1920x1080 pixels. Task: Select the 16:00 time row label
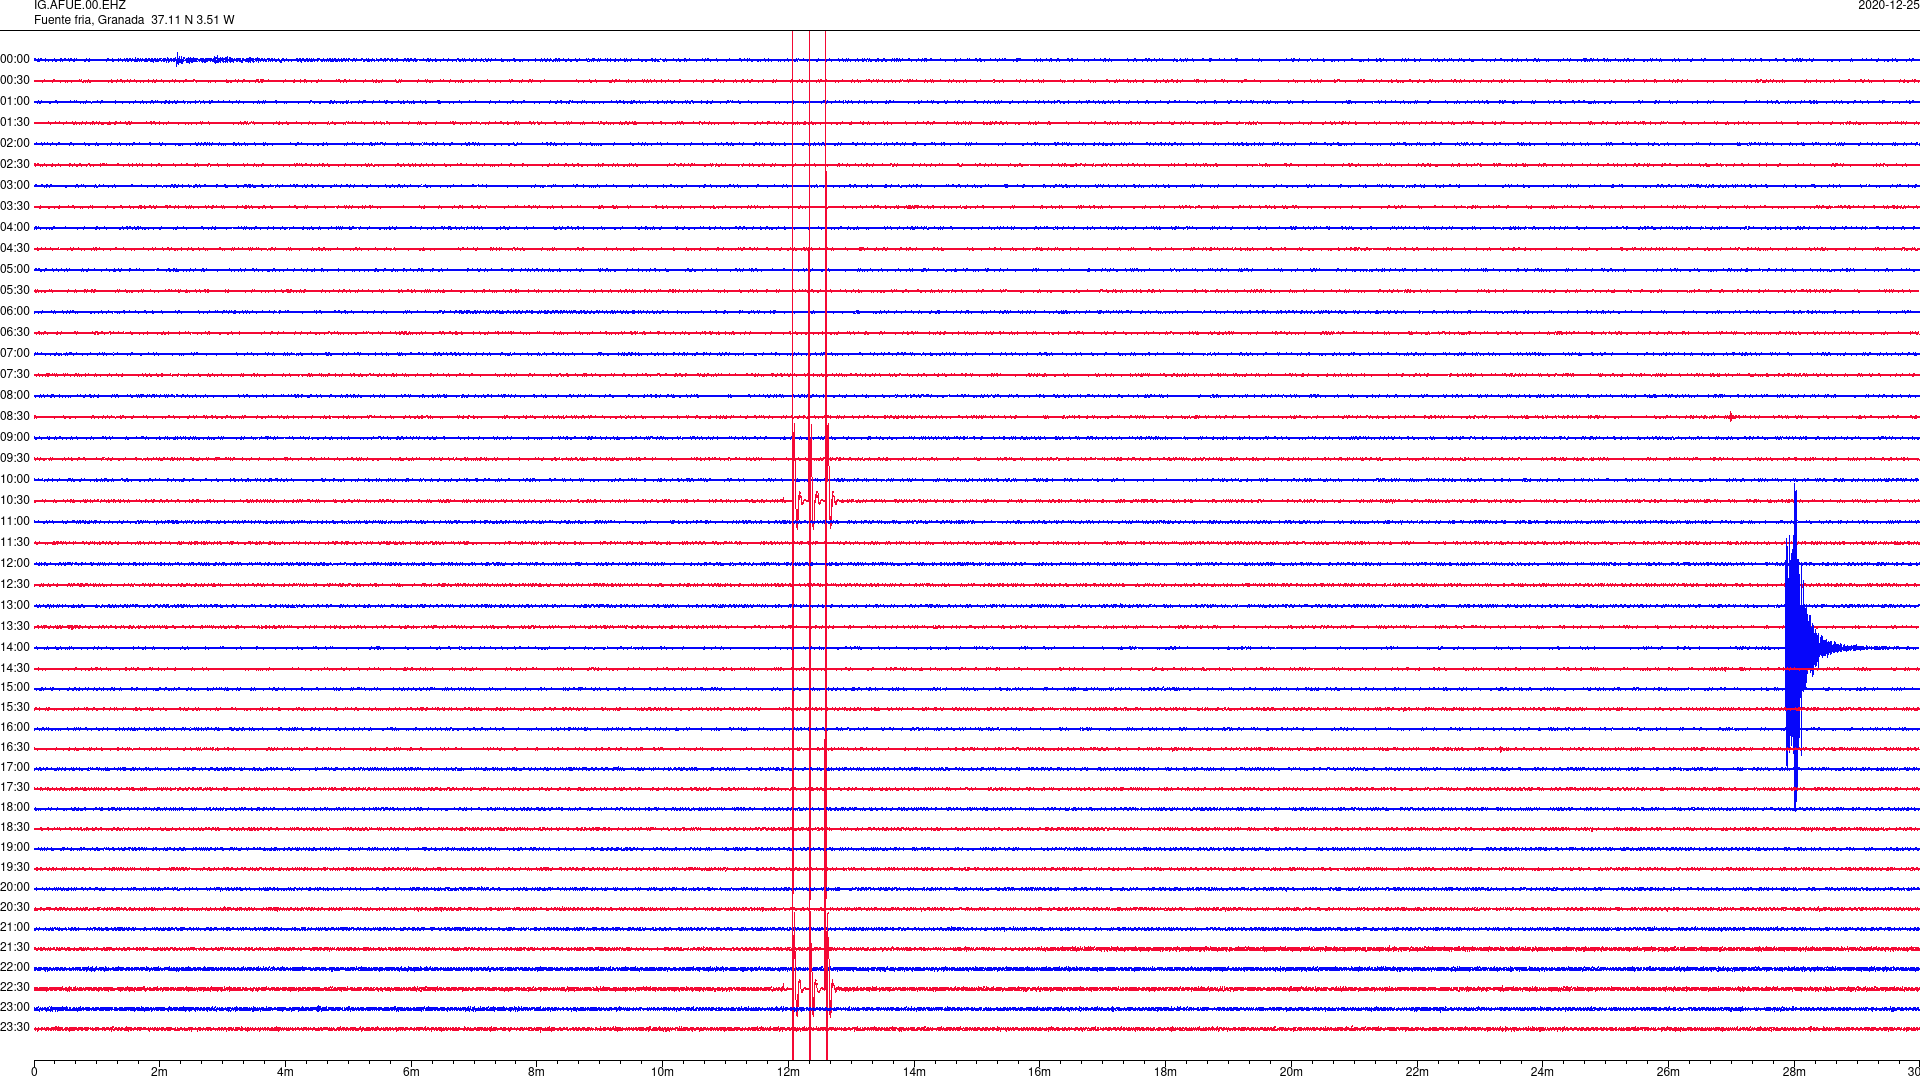point(15,728)
